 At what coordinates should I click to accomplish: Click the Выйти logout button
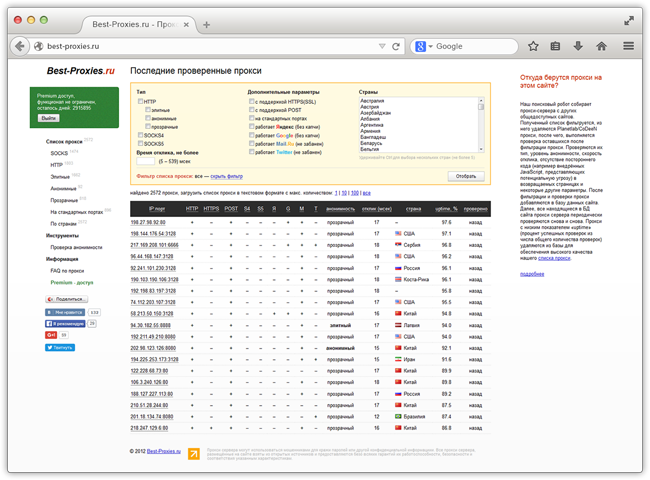click(x=49, y=118)
